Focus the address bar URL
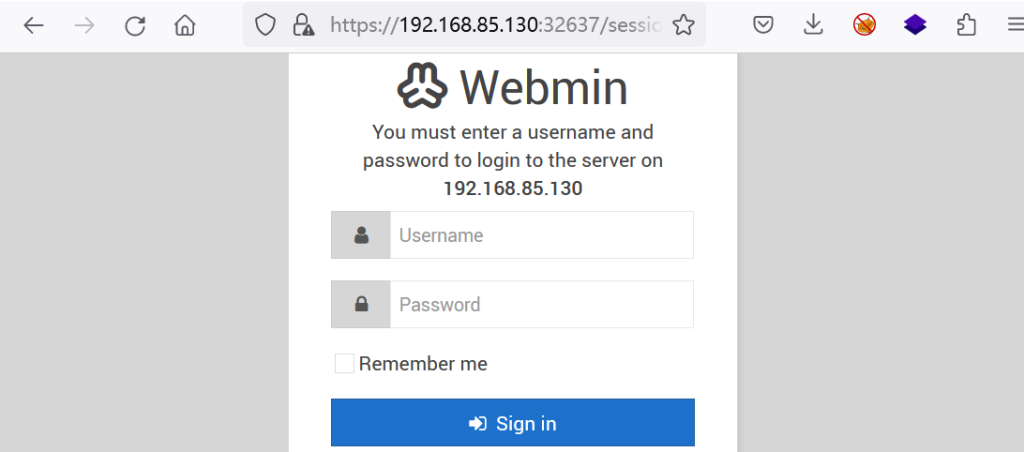 (x=496, y=25)
